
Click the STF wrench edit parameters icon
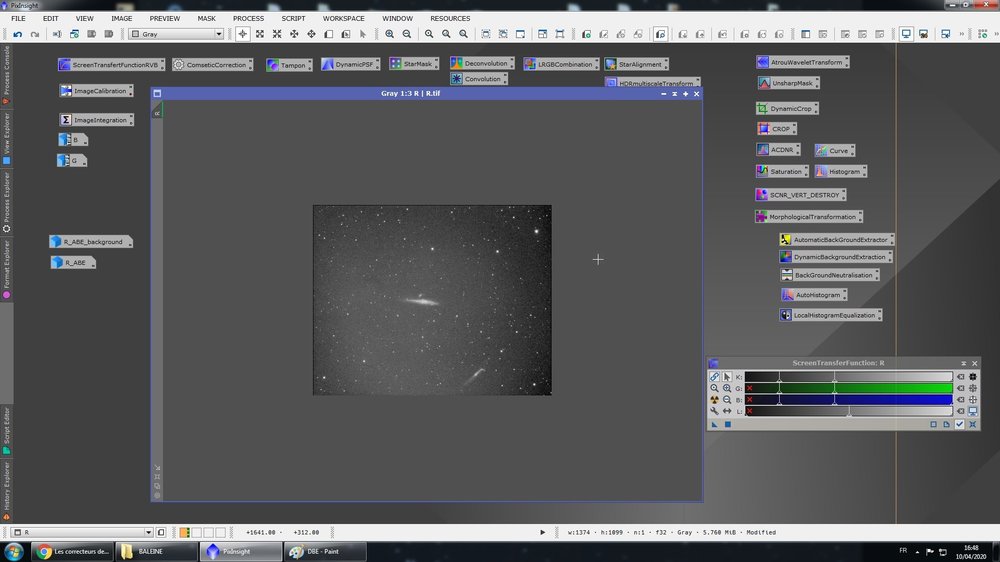click(714, 411)
